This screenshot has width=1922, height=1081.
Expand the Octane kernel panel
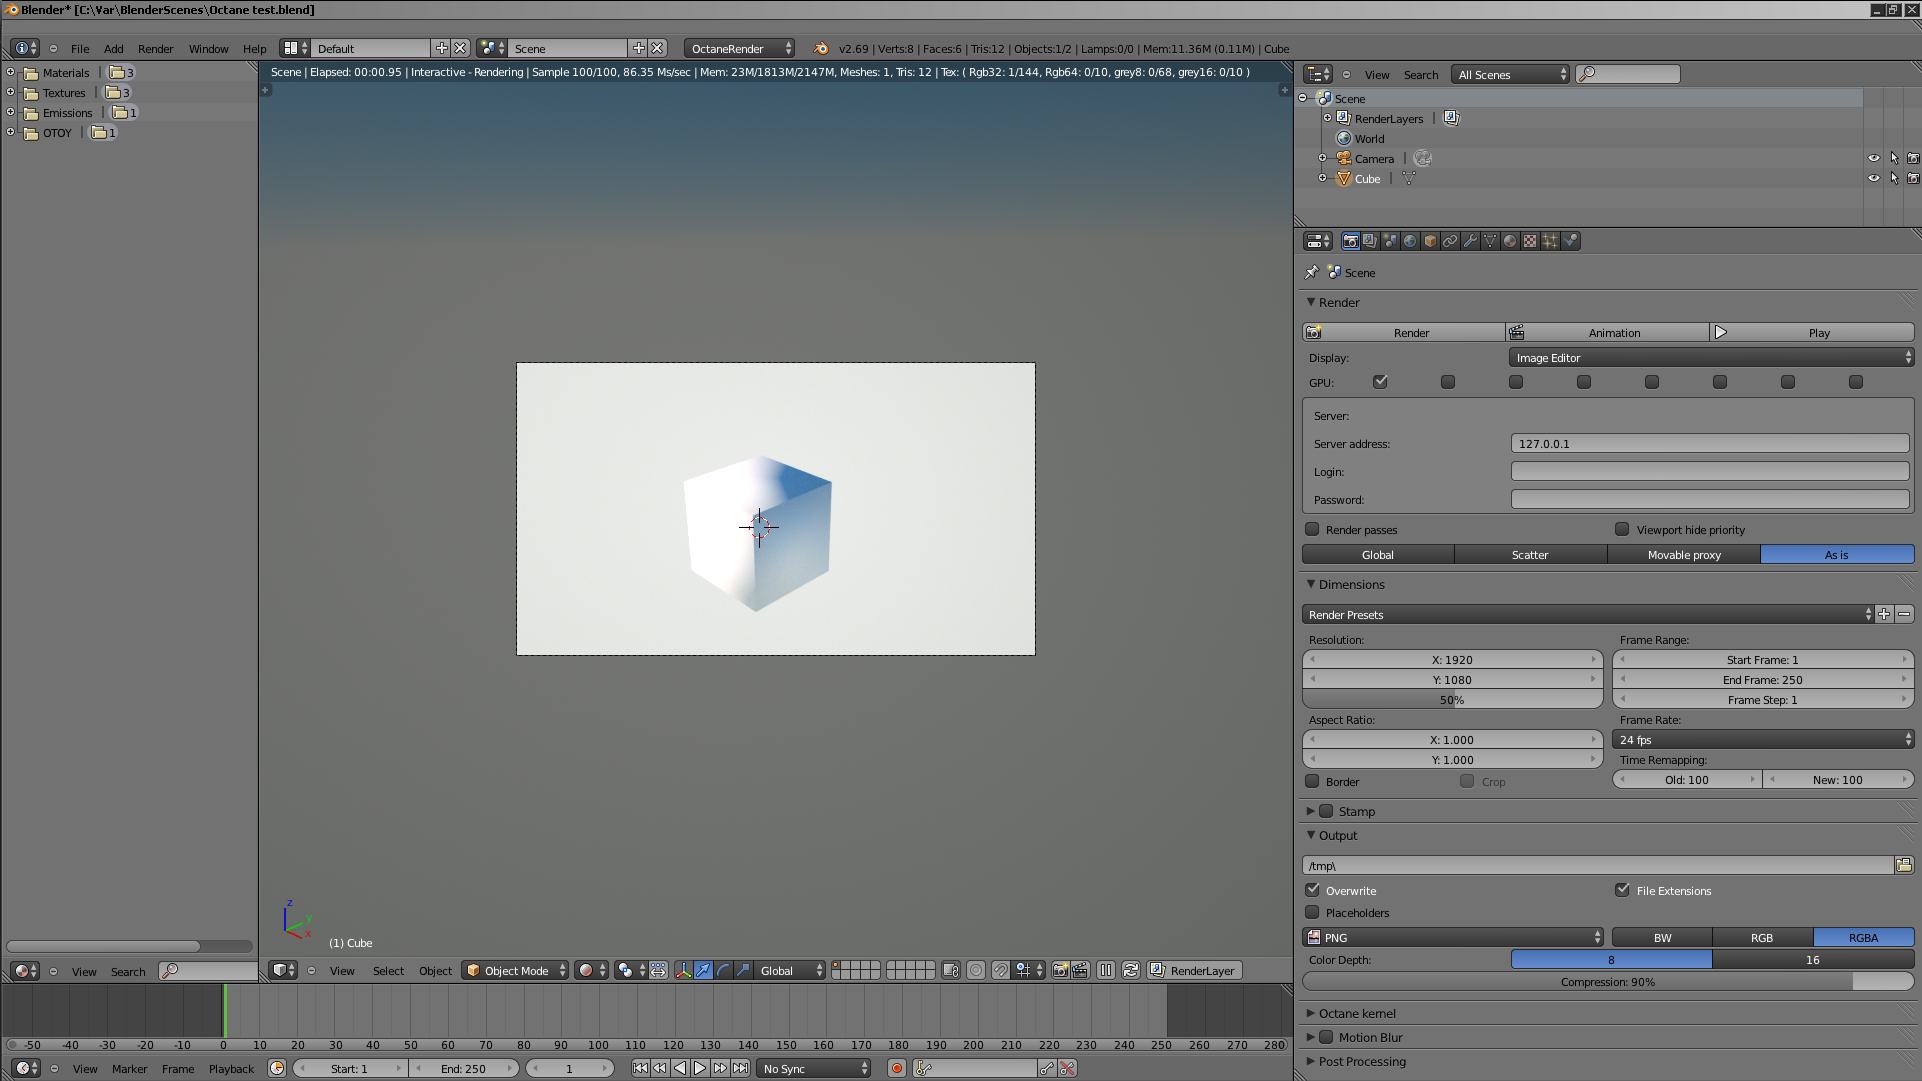coord(1356,1013)
